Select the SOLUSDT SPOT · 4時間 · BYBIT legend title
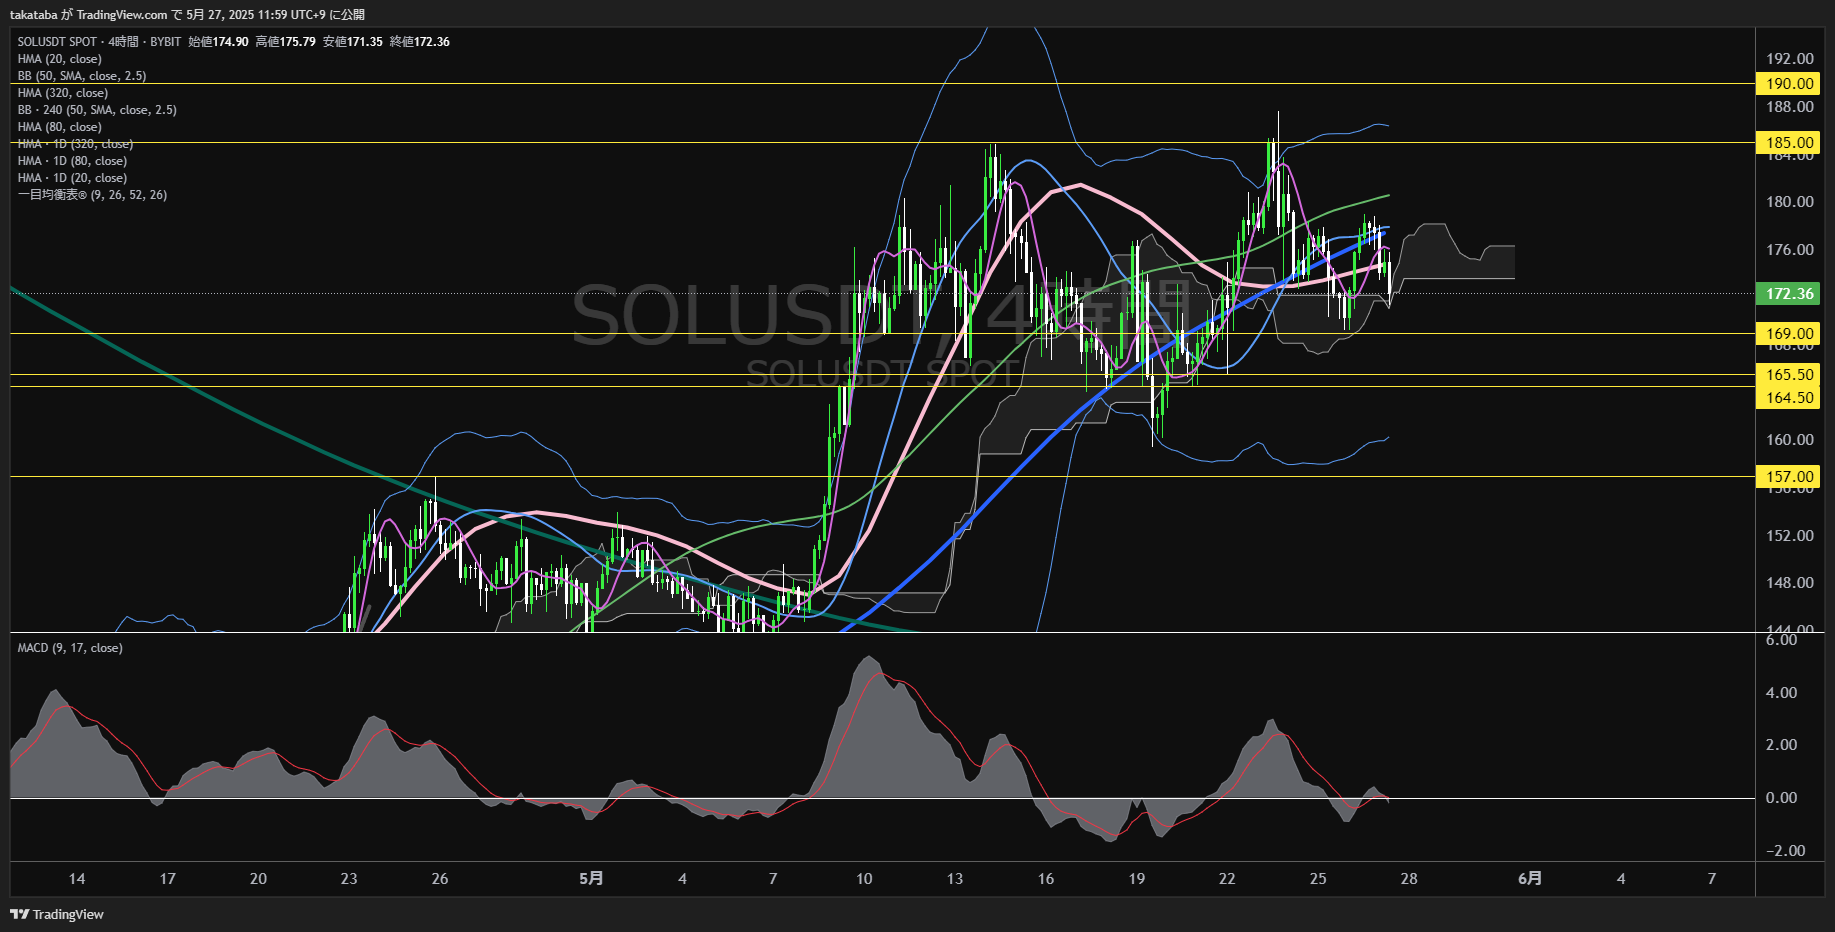This screenshot has height=932, width=1835. [x=99, y=42]
